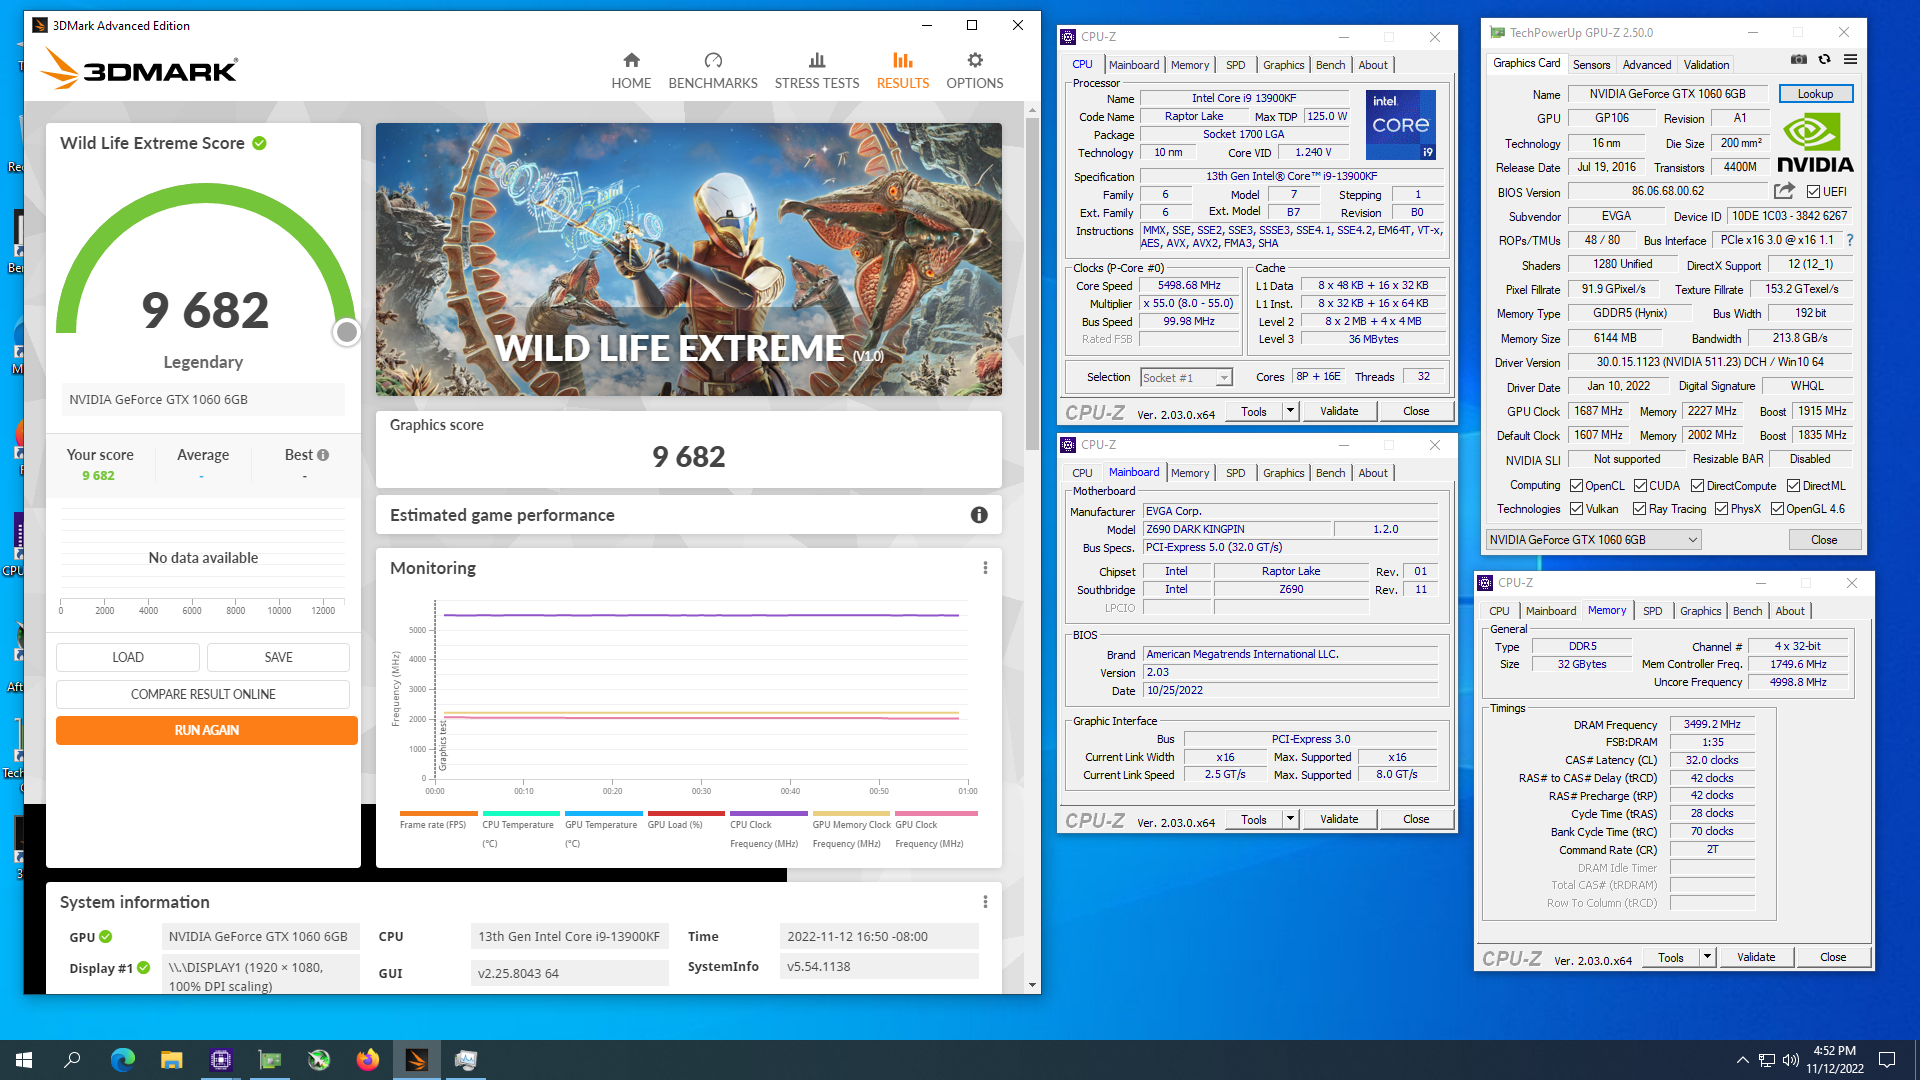This screenshot has width=1920, height=1080.
Task: Click 3DMark scrollbar down arrow
Action: (1032, 985)
